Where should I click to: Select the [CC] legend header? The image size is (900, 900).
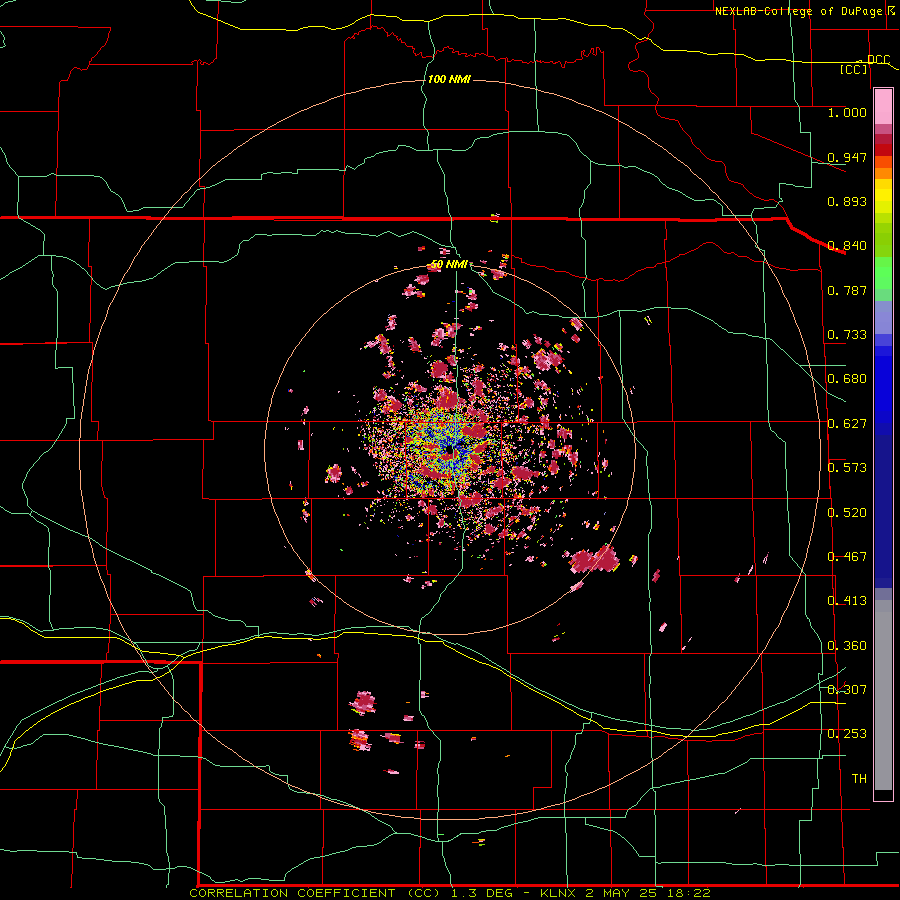(x=853, y=69)
